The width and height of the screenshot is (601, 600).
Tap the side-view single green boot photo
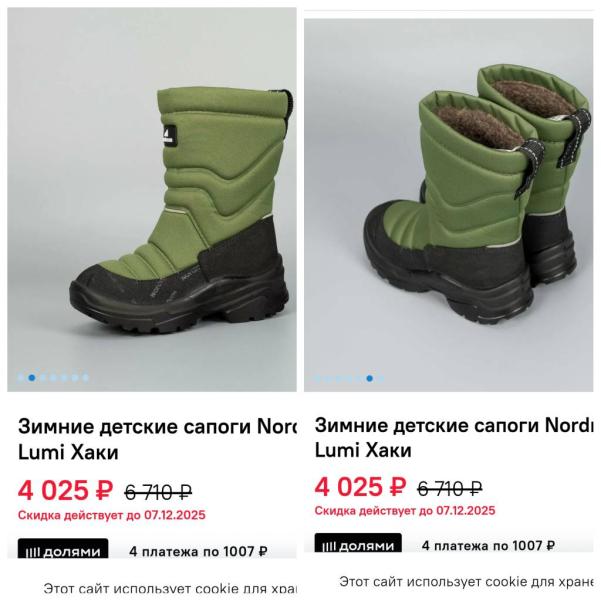152,199
